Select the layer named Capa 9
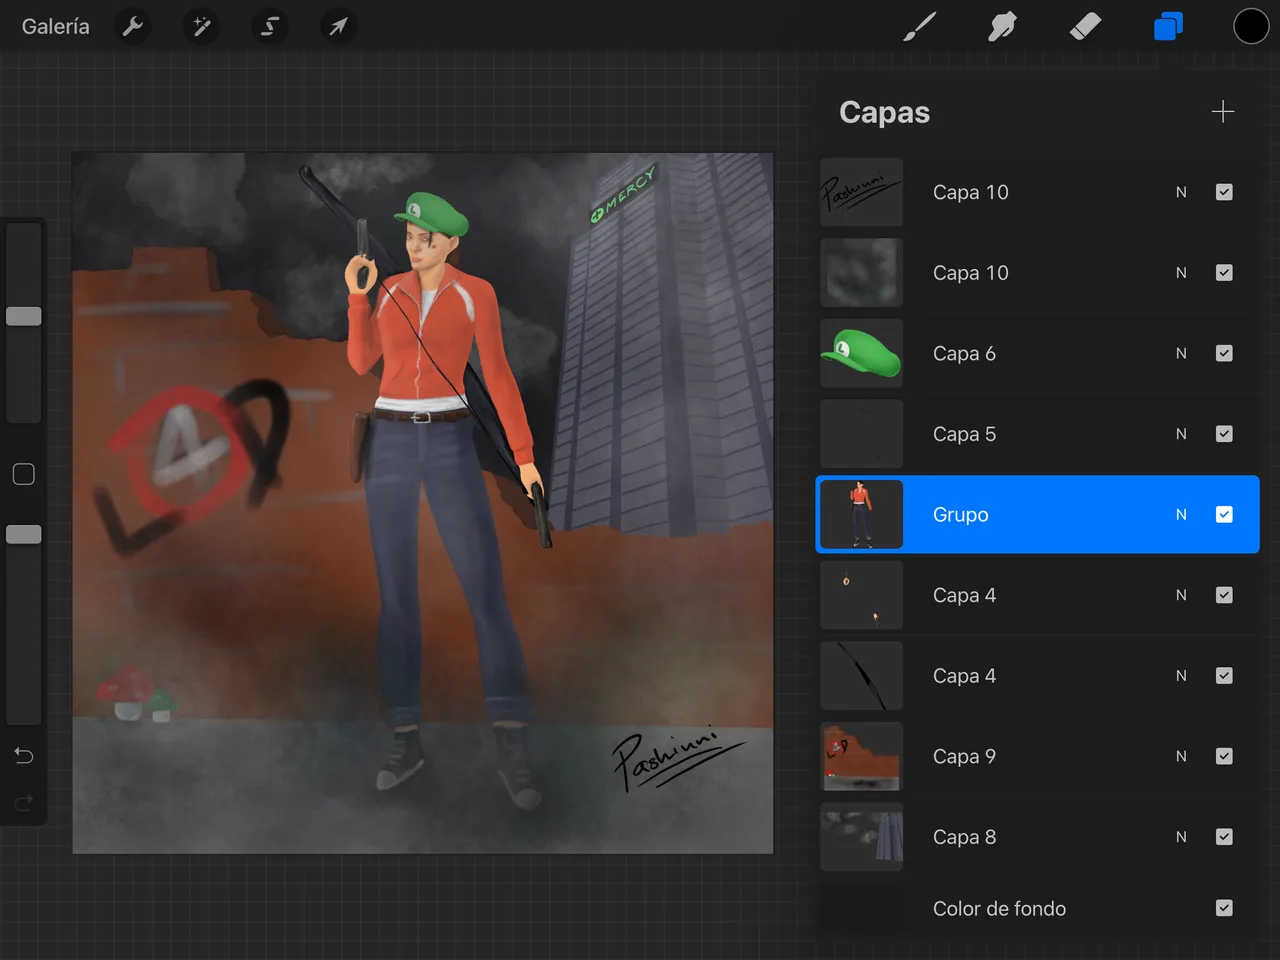 [x=964, y=756]
